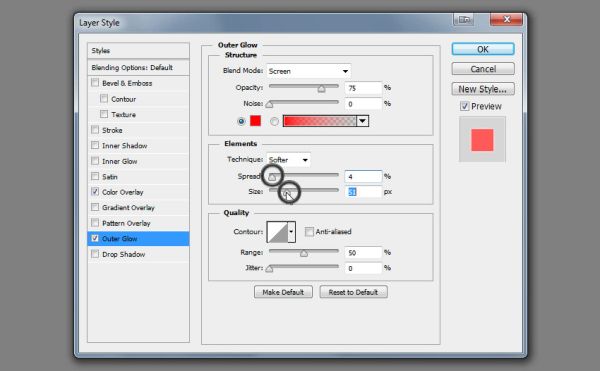
Task: Click the style preview thumbnail
Action: tap(482, 140)
